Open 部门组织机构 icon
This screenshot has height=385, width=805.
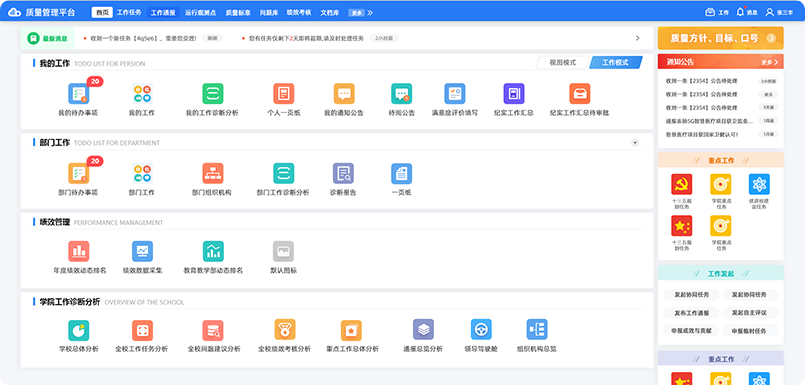[213, 174]
